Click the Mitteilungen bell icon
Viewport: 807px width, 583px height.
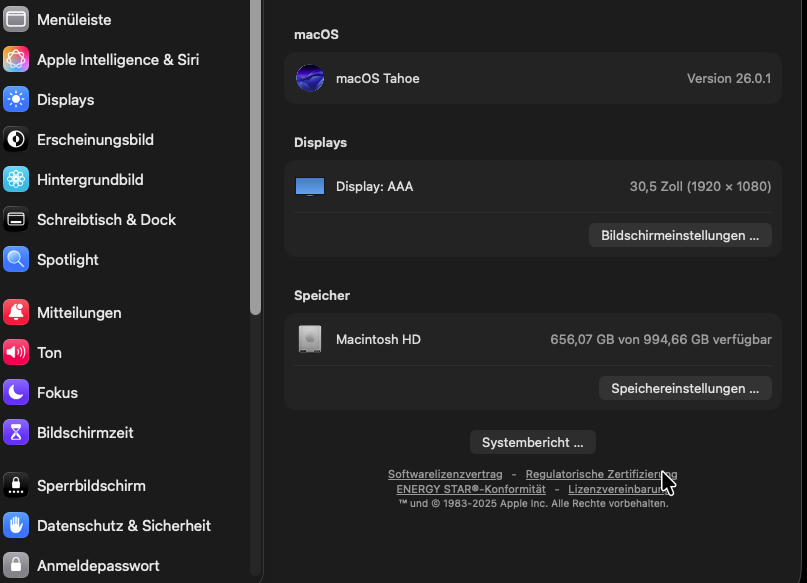(x=16, y=313)
